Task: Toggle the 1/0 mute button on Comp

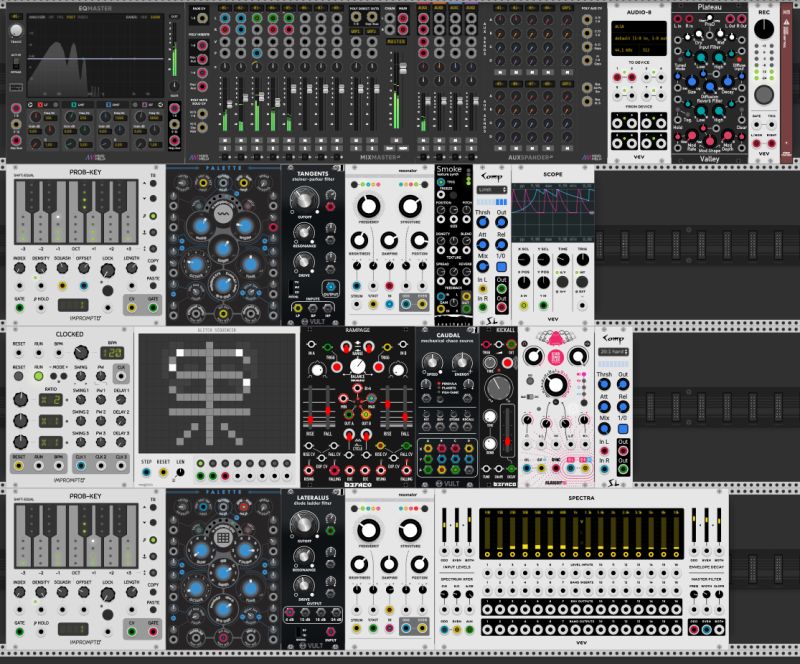Action: (502, 267)
